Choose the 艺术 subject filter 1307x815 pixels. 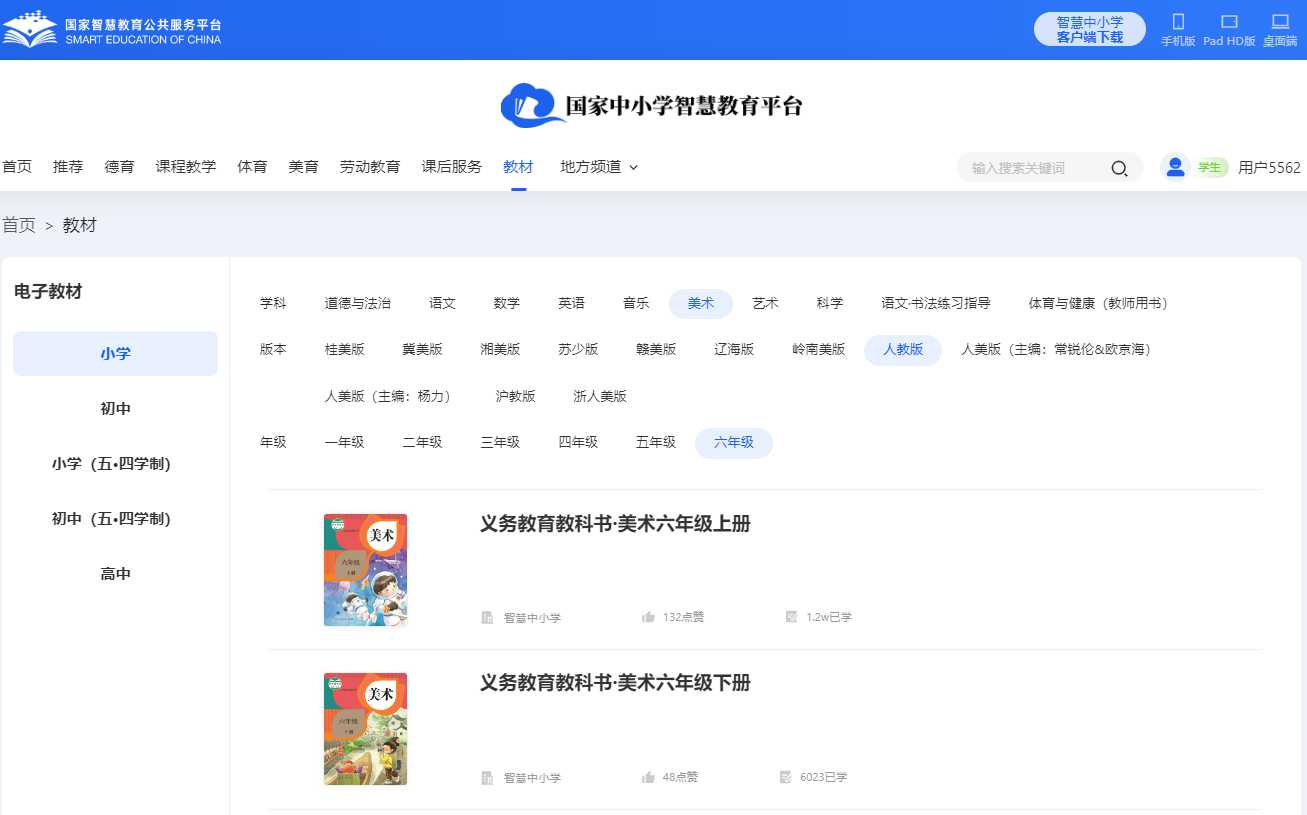(765, 303)
